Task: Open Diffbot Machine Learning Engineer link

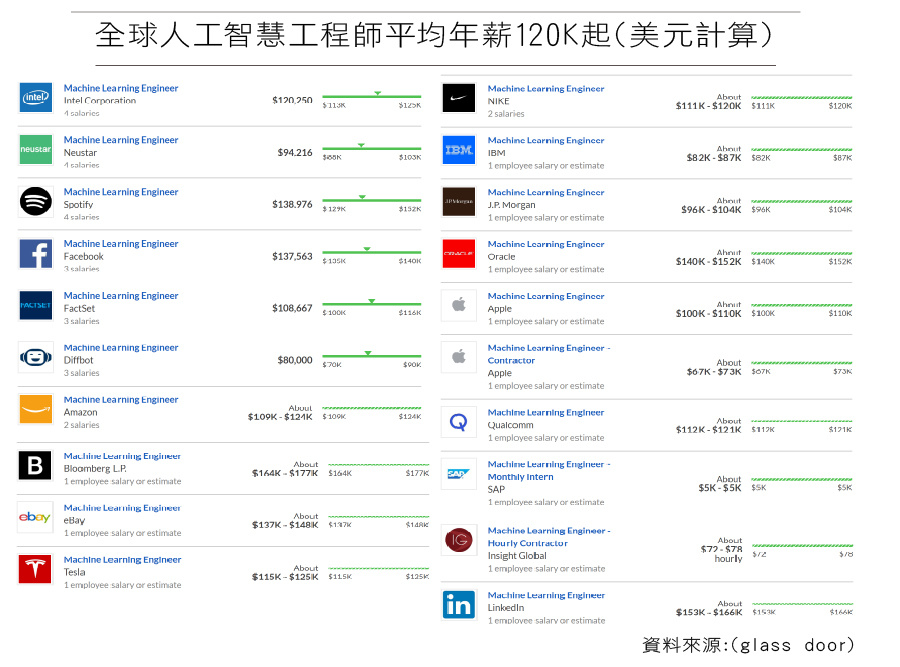Action: point(121,347)
